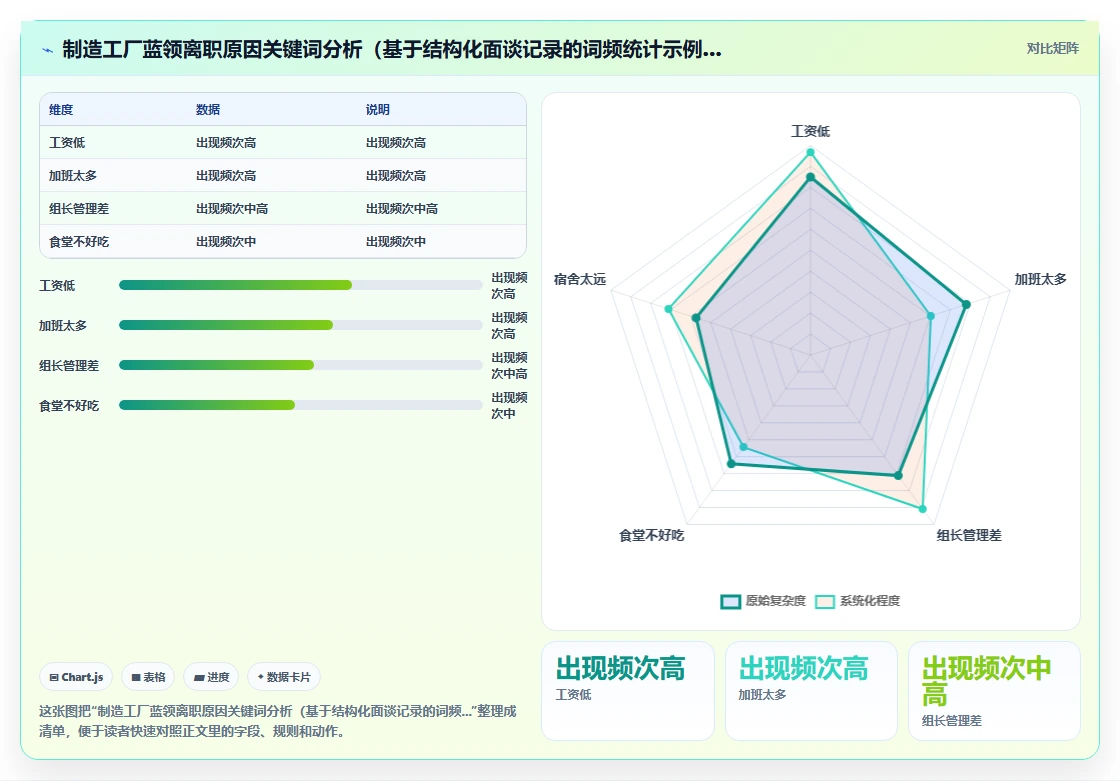Select the 工资低 table row label
Screen dimensions: 1120x781
pyautogui.click(x=67, y=142)
